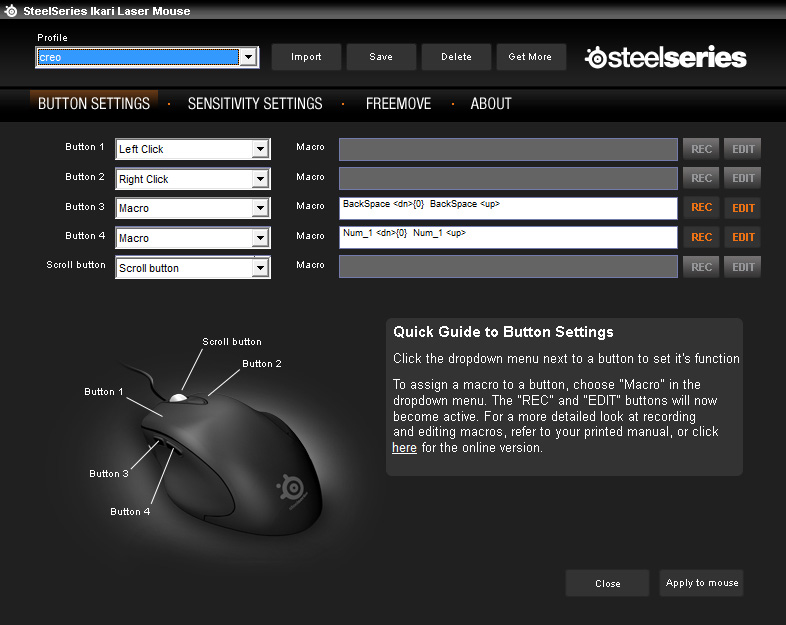
Task: Click EDIT for Scroll button macro
Action: (x=743, y=267)
